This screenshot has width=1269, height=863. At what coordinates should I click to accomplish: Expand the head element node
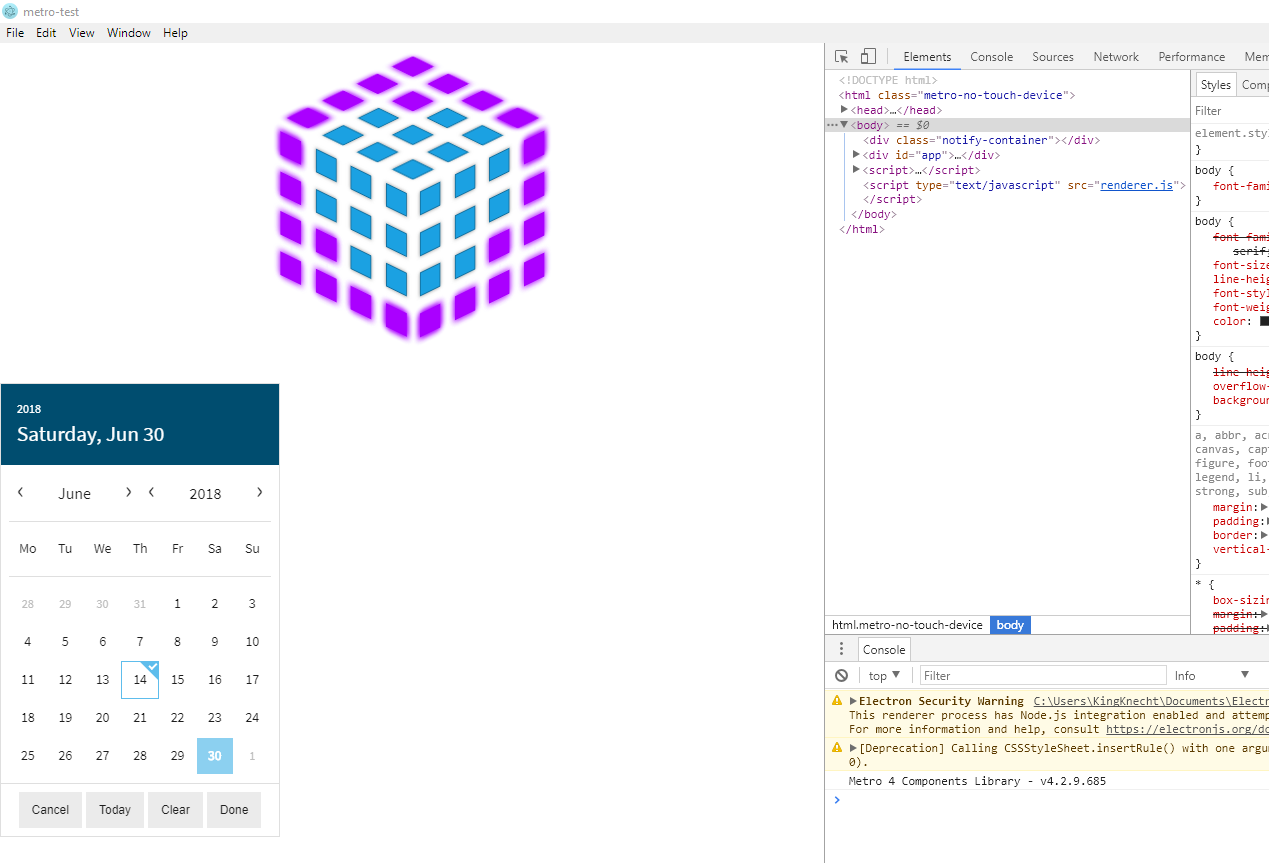[x=844, y=109]
